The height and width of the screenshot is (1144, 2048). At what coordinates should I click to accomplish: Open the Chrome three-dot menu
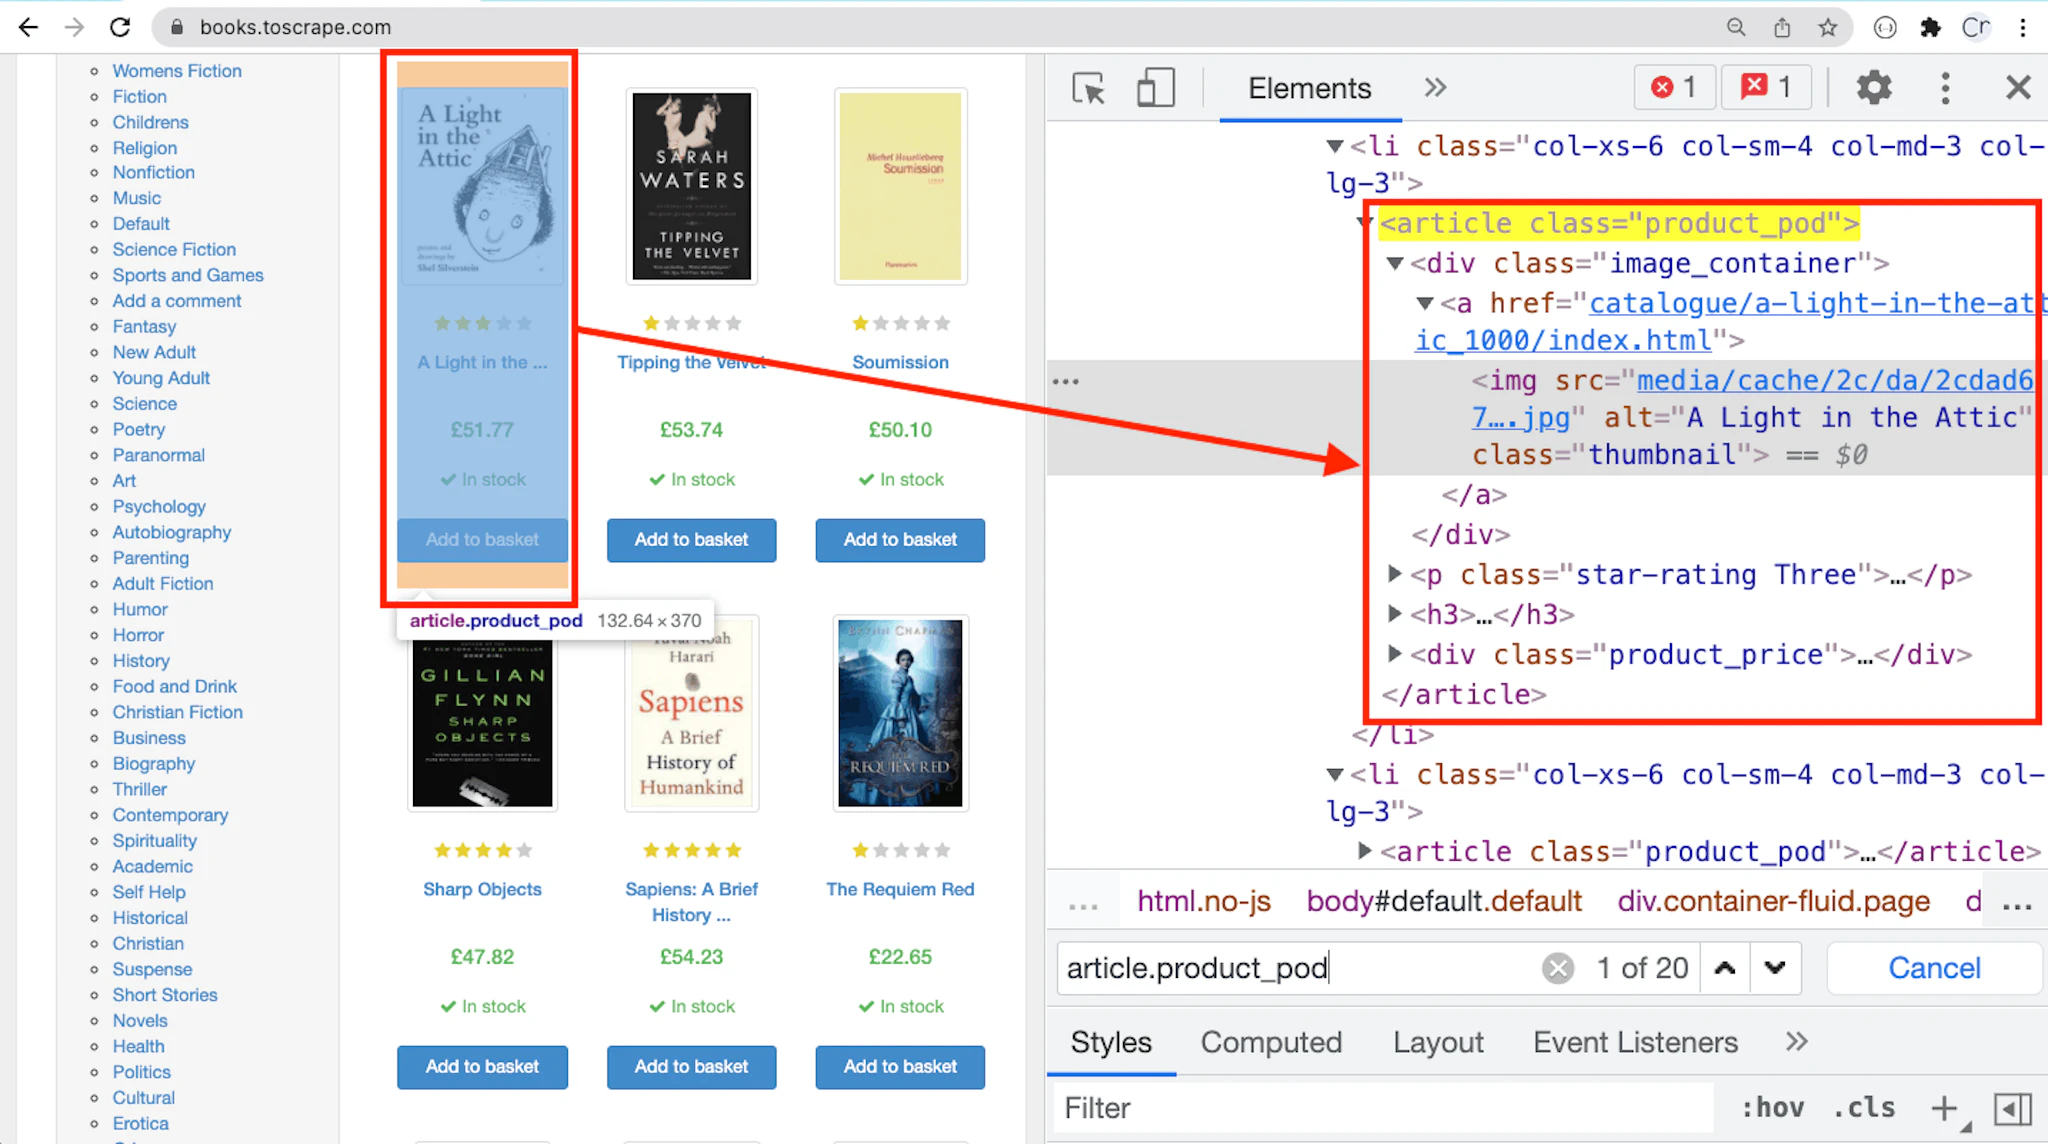[2022, 27]
